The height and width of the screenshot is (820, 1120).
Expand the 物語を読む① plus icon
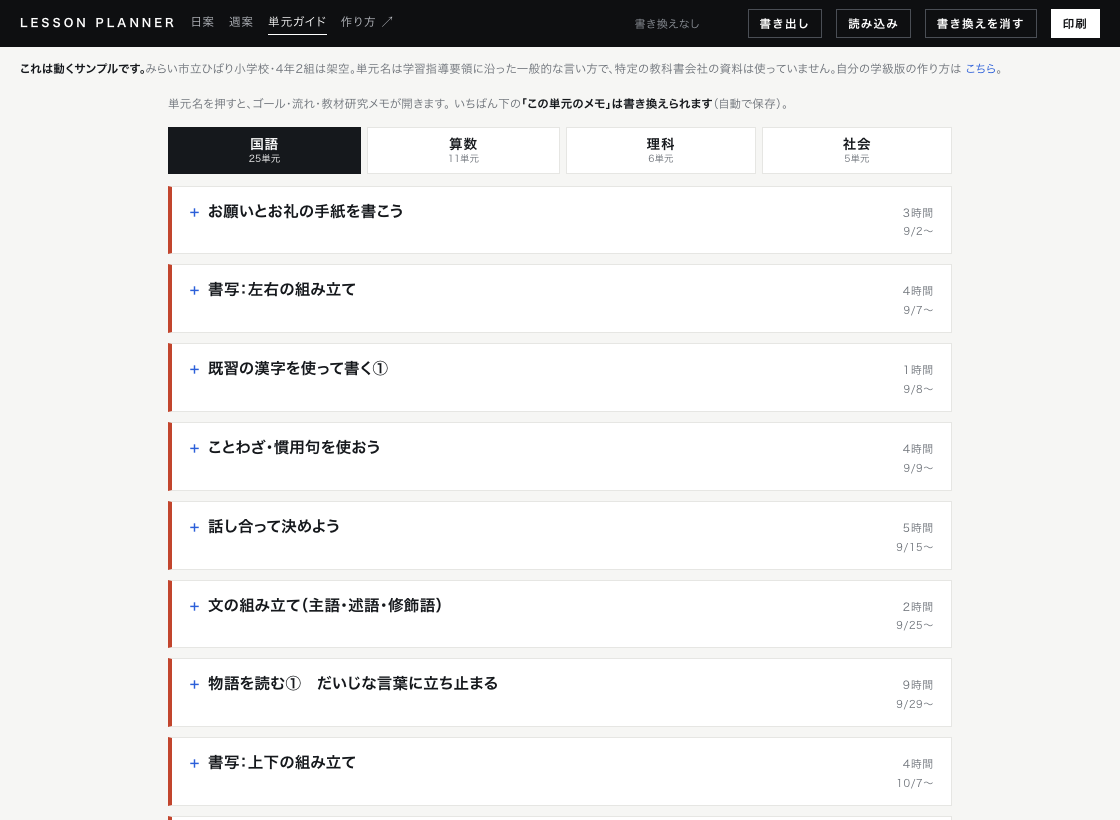click(x=194, y=684)
